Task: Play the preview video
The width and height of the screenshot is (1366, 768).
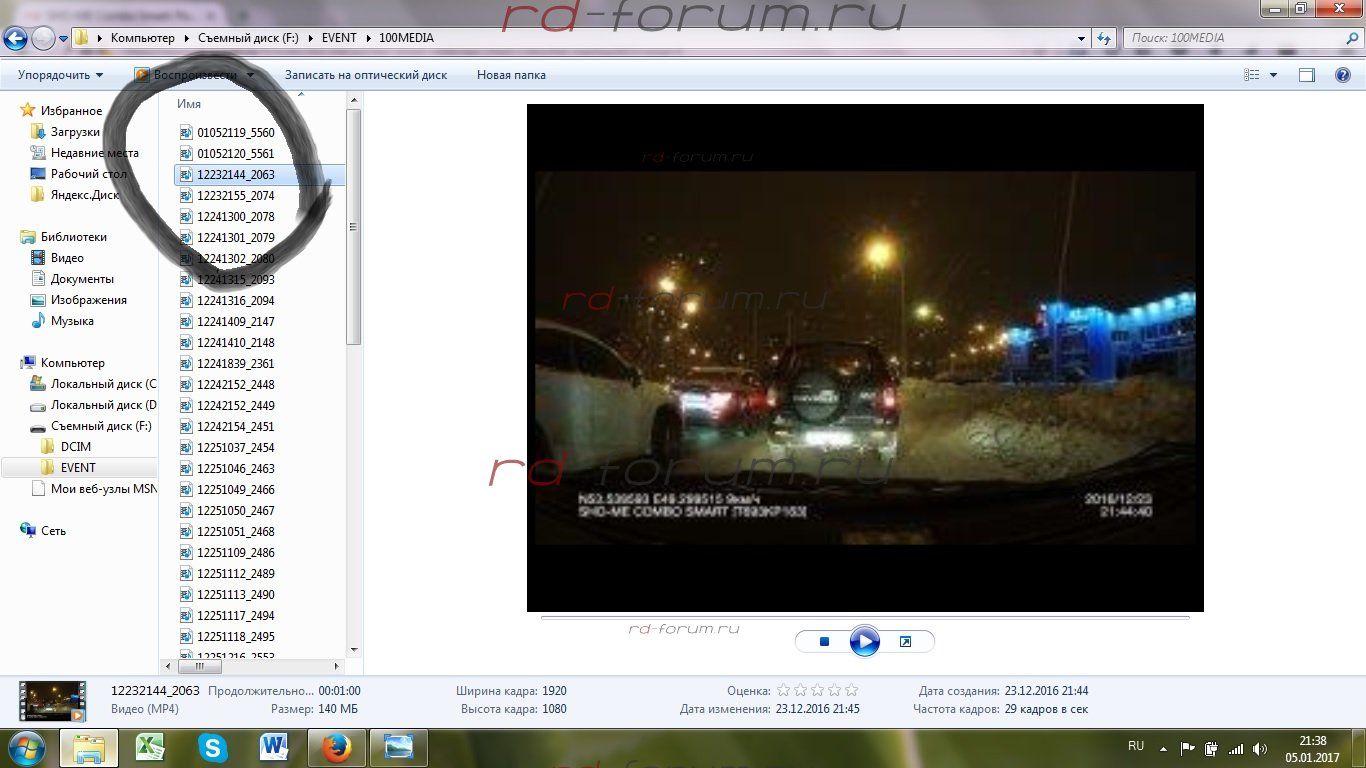Action: point(865,641)
